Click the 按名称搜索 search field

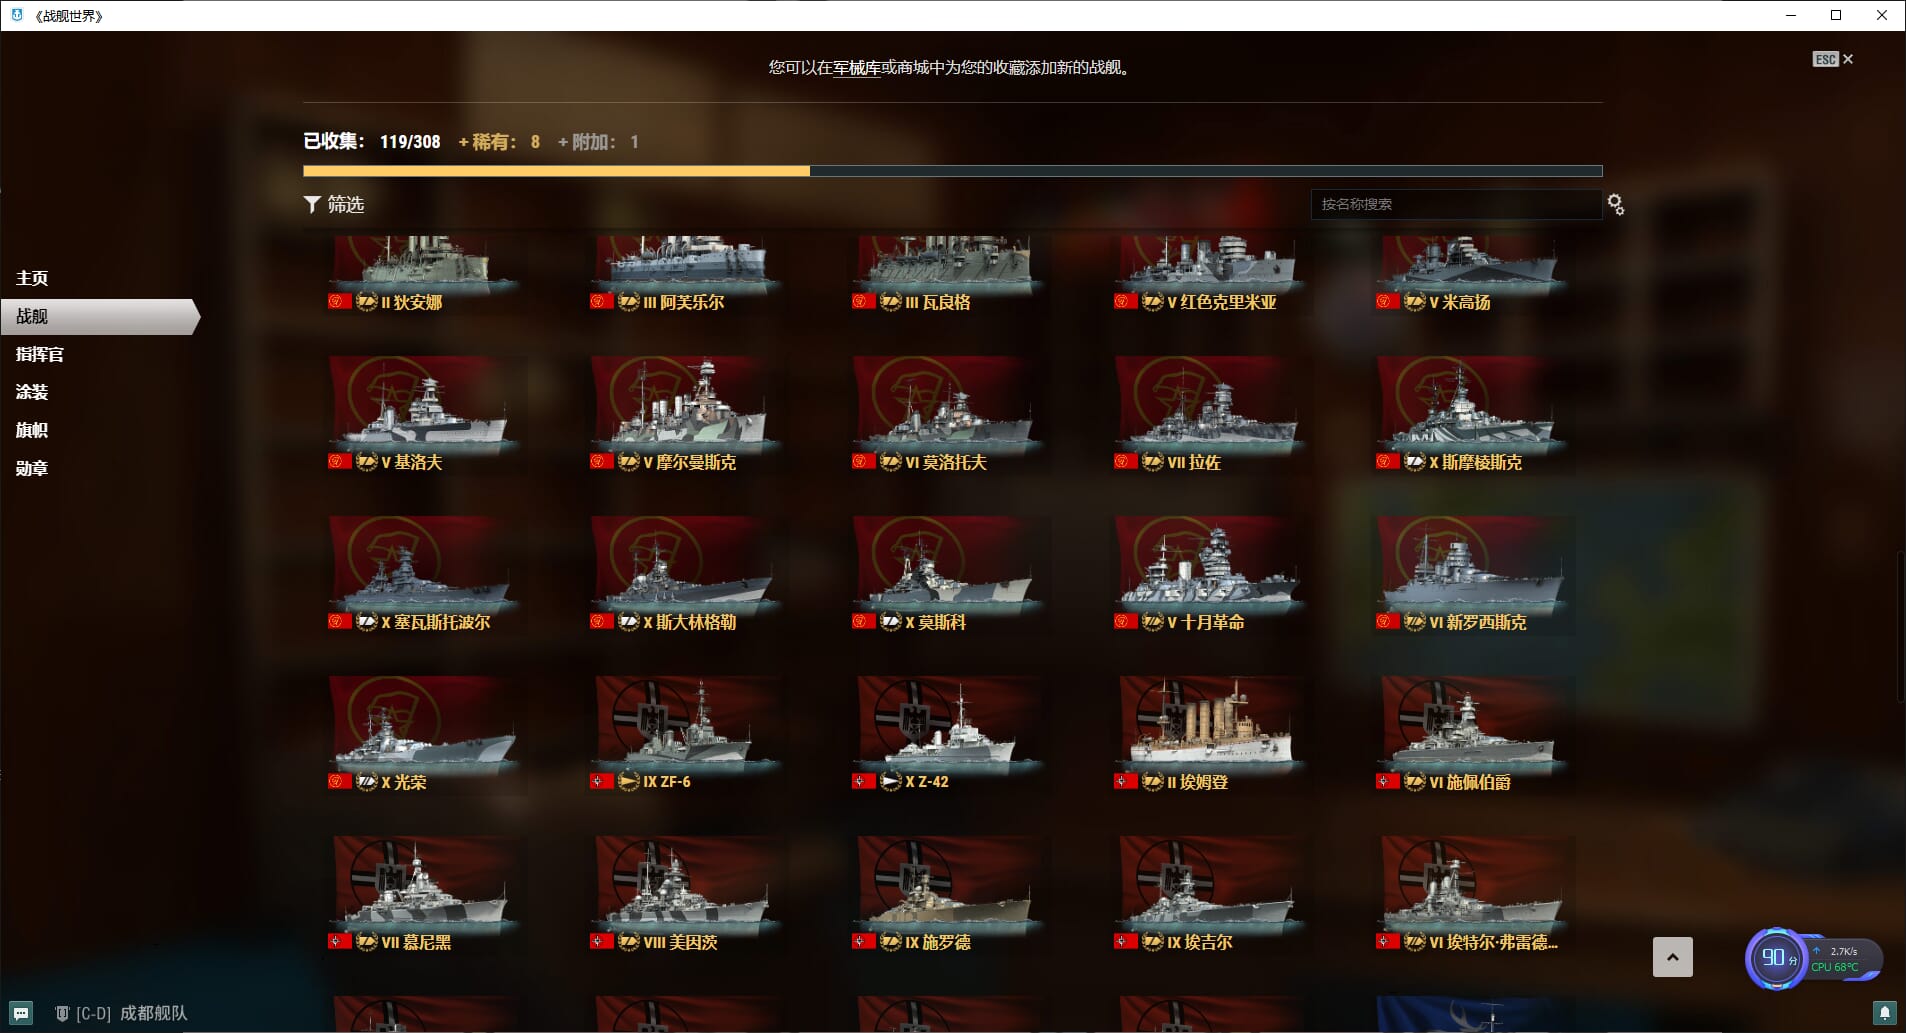(1456, 204)
